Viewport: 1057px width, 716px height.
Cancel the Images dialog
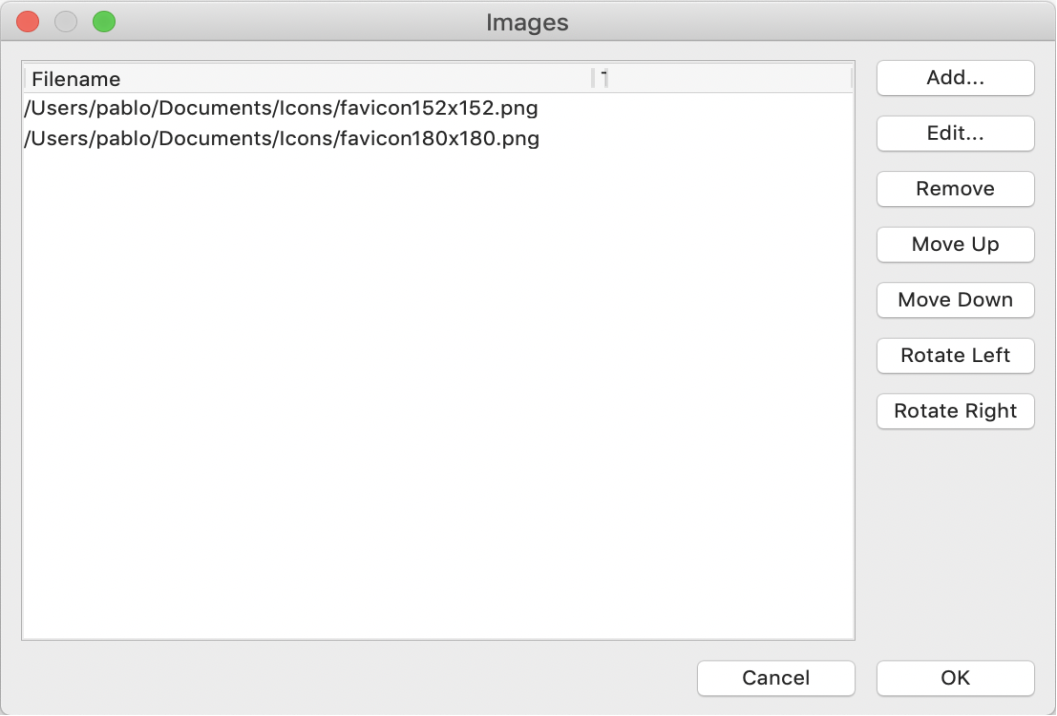pos(776,678)
